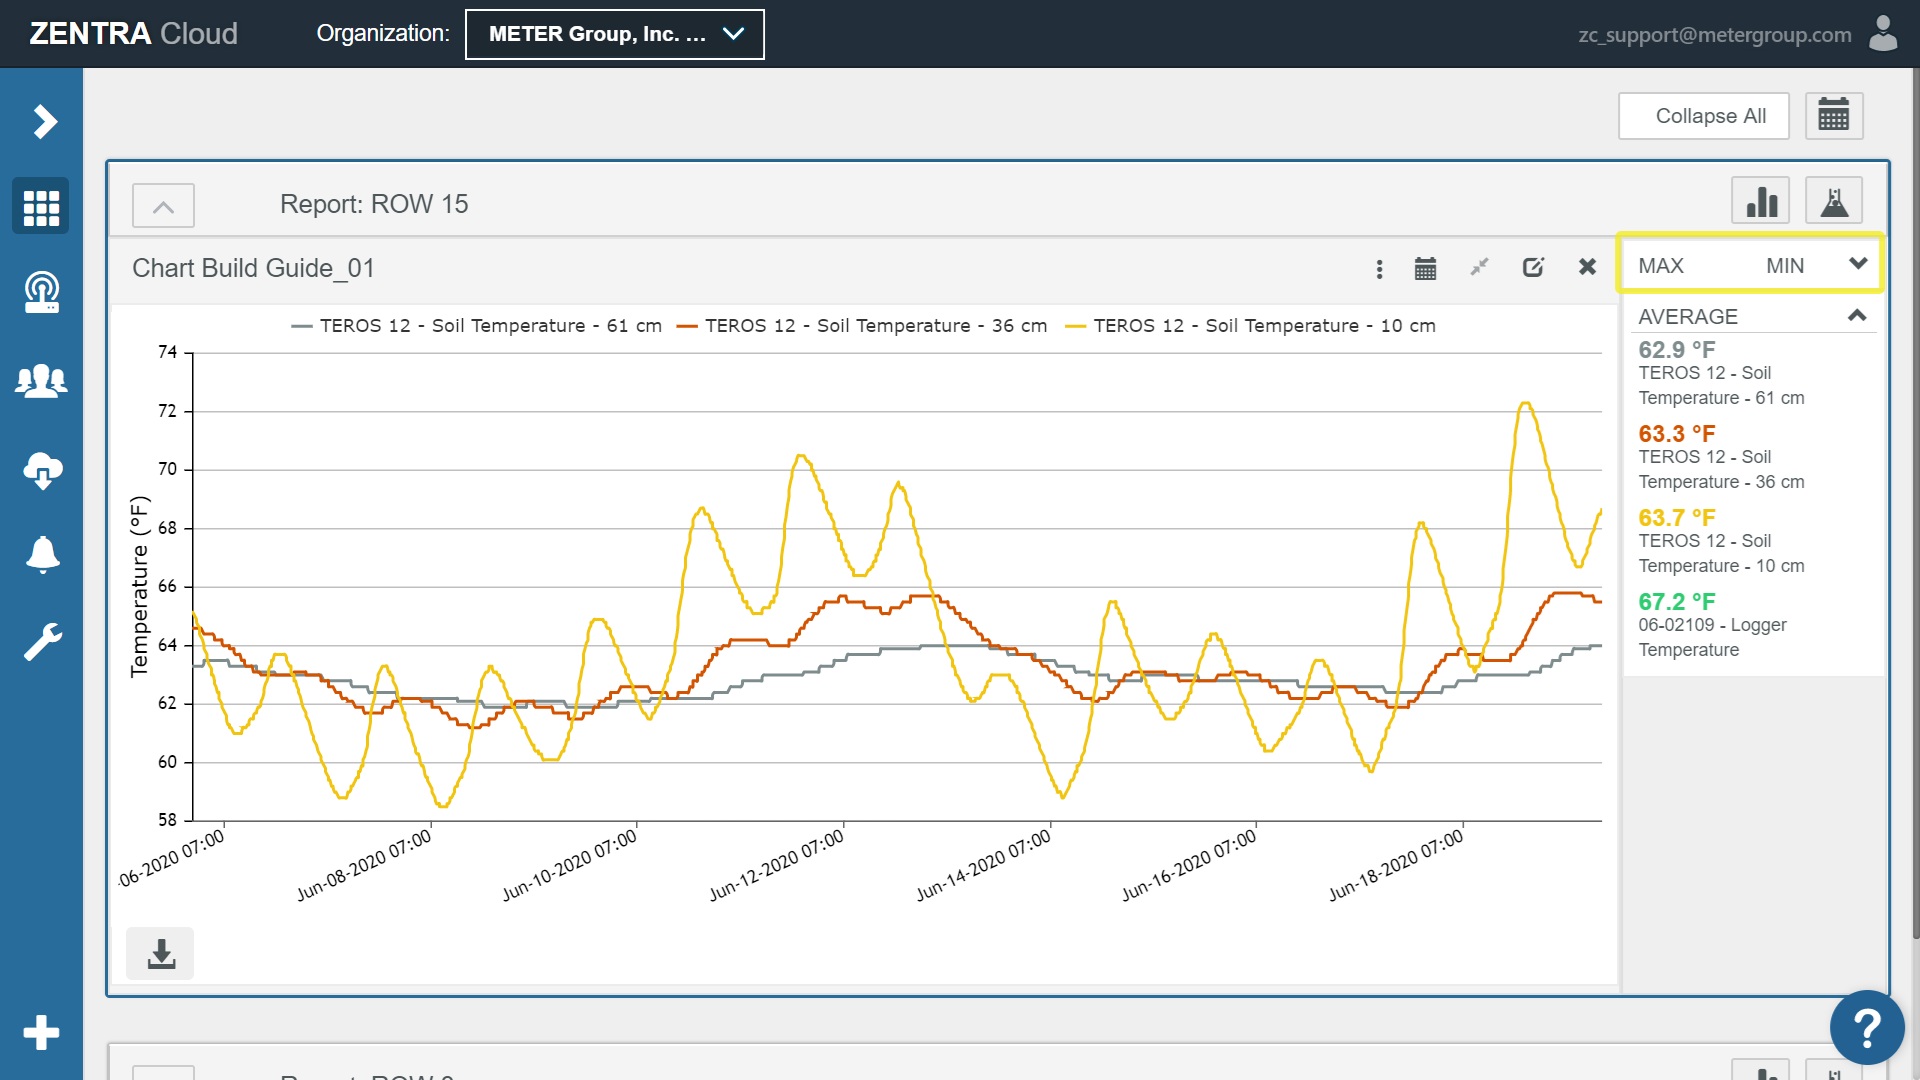Open the users group icon in sidebar
The width and height of the screenshot is (1920, 1080).
41,381
